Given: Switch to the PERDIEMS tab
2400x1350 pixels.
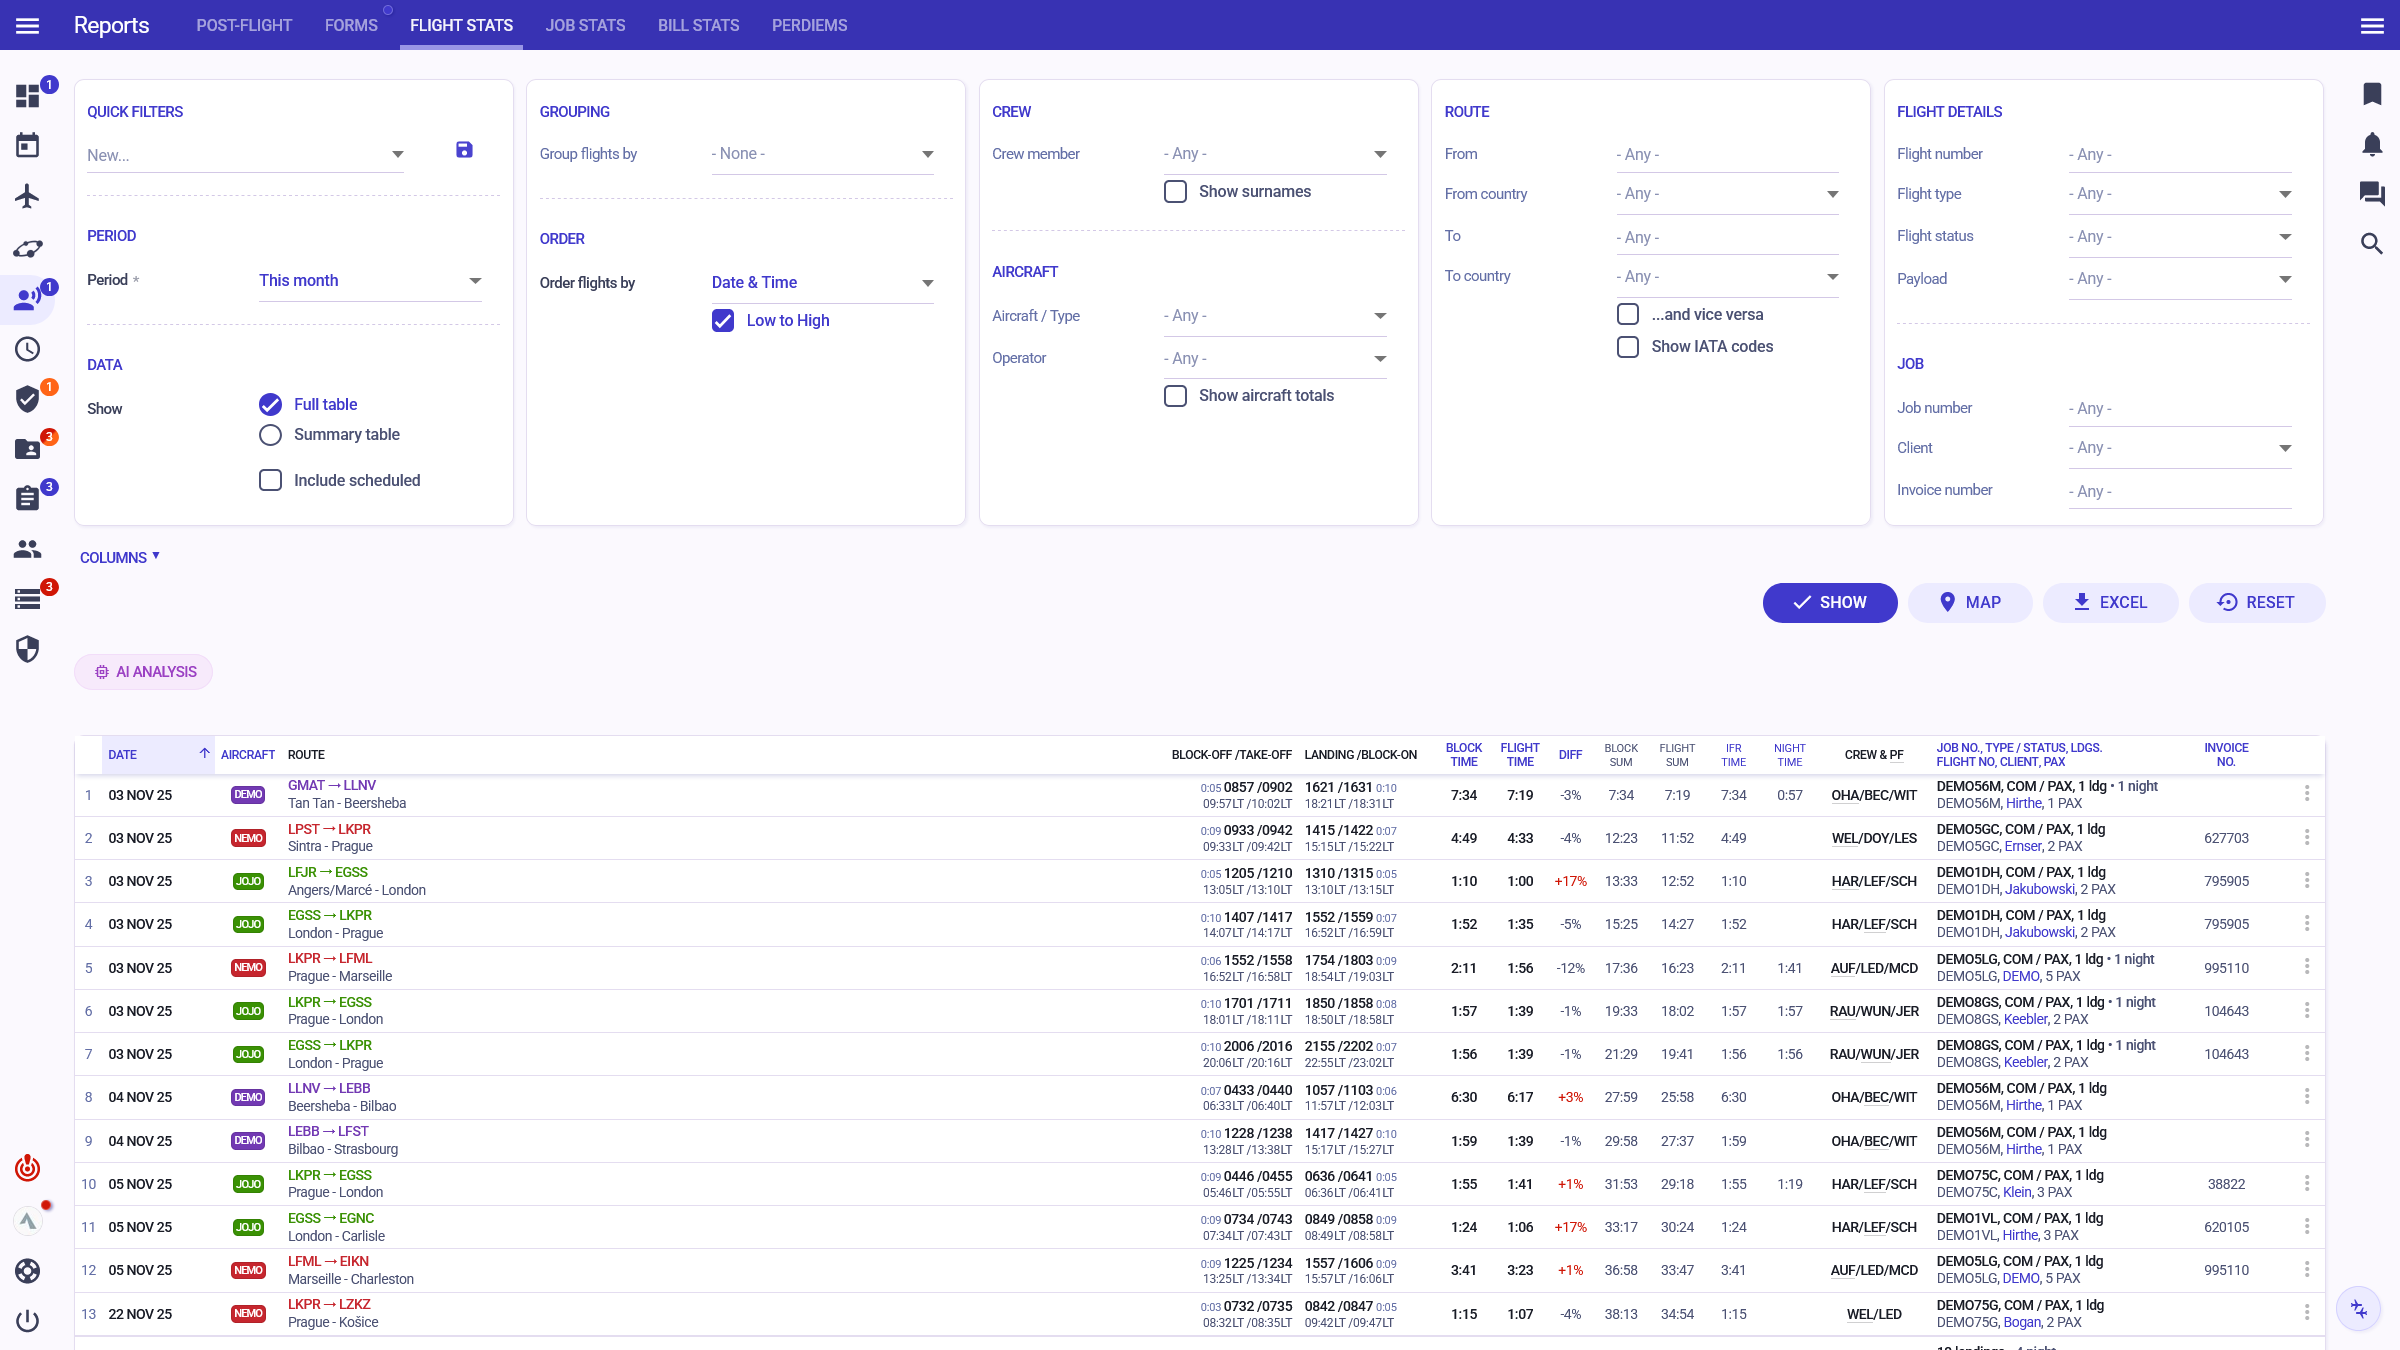Looking at the screenshot, I should [809, 25].
